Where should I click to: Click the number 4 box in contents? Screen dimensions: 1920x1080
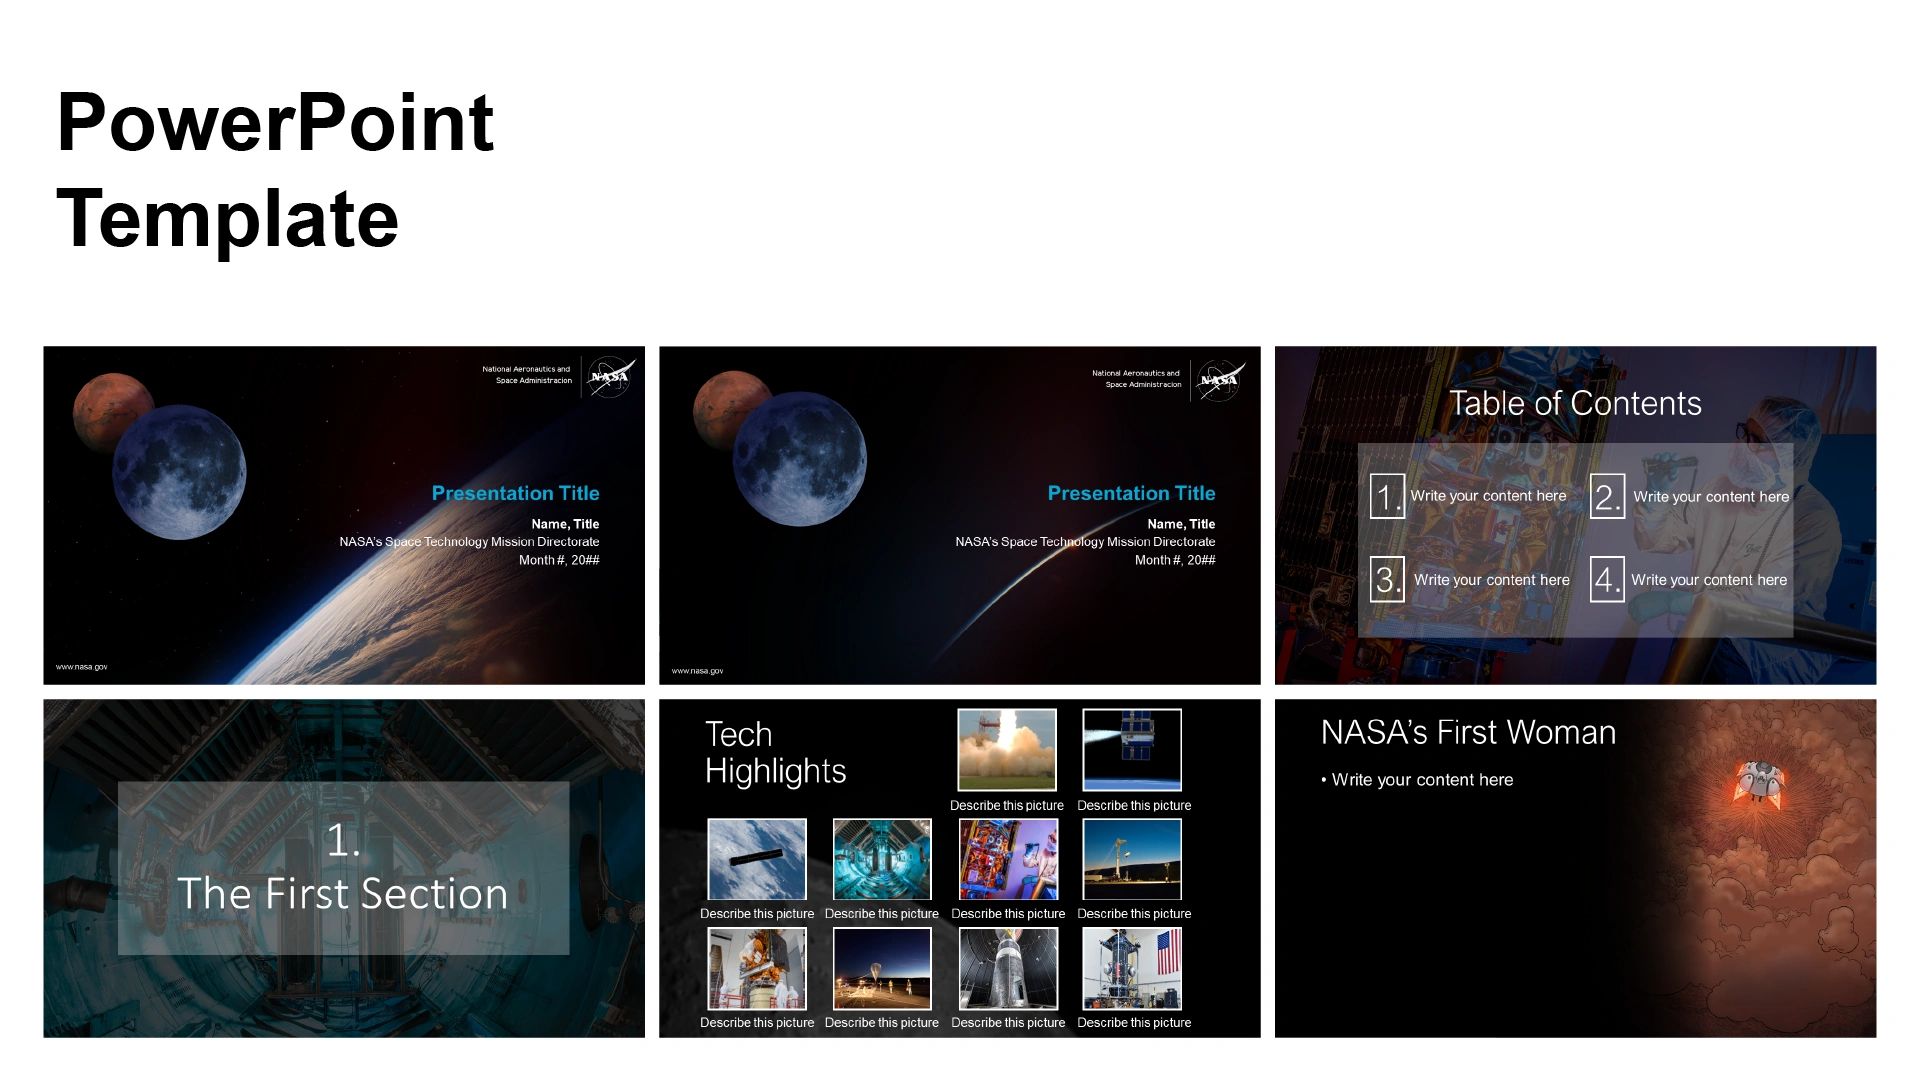(x=1607, y=579)
